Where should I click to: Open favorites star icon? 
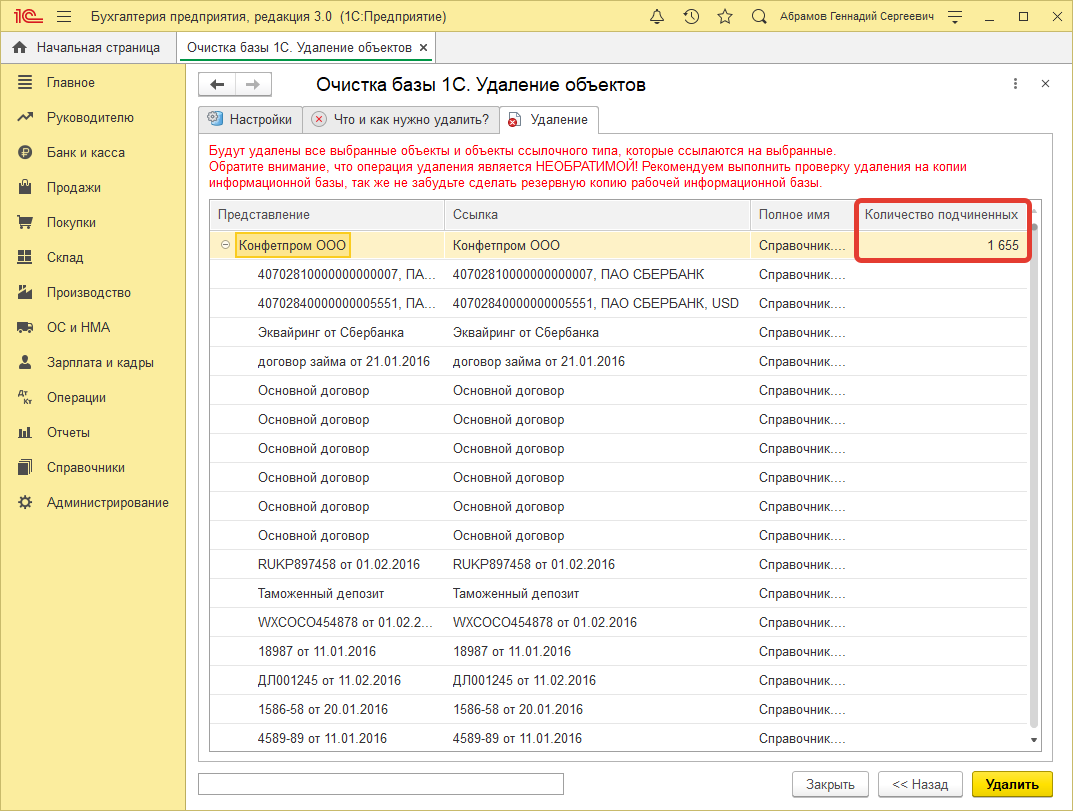725,17
